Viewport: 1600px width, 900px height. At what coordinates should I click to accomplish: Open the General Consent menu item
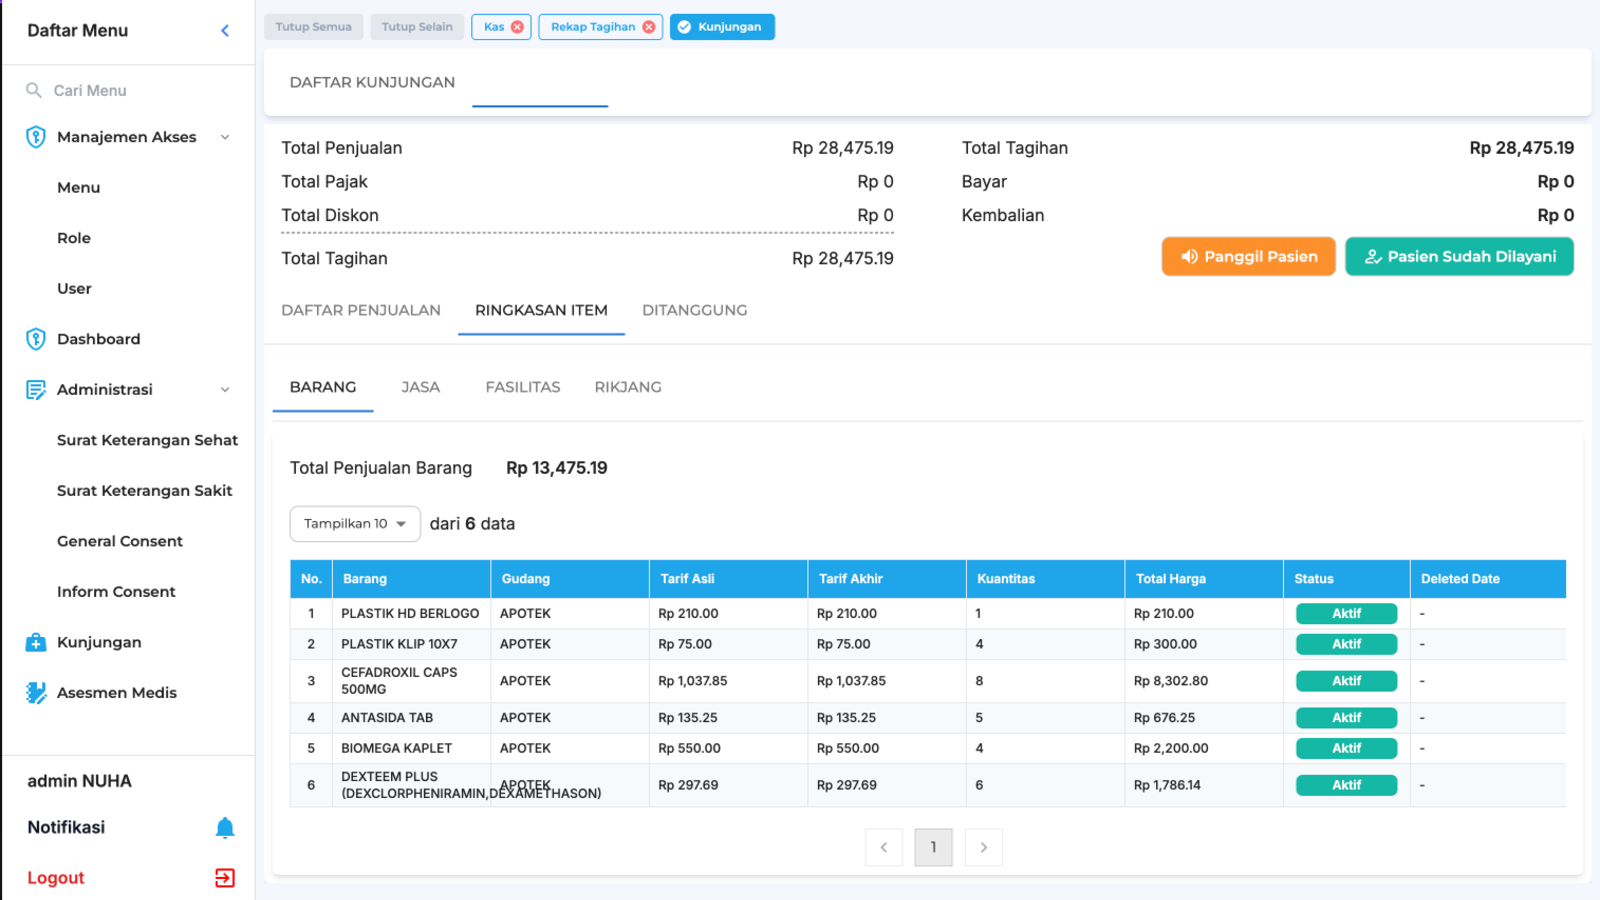coord(120,541)
